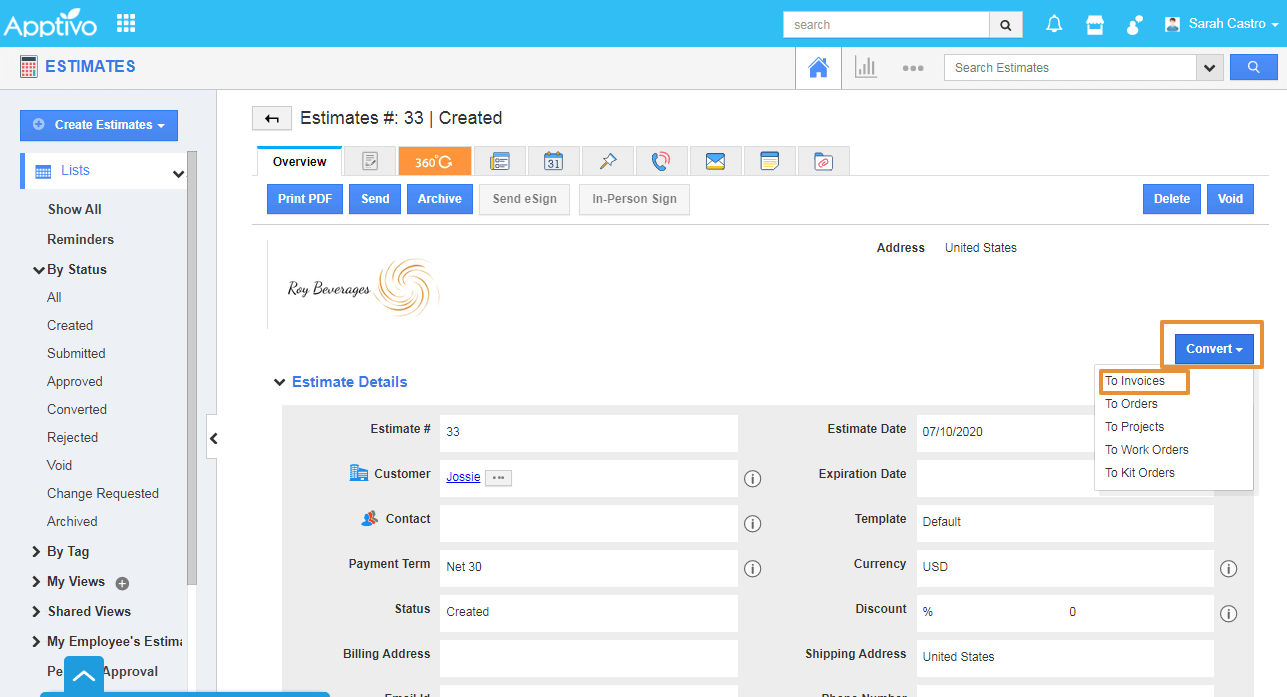
Task: Go to Estimates home icon
Action: (x=818, y=68)
